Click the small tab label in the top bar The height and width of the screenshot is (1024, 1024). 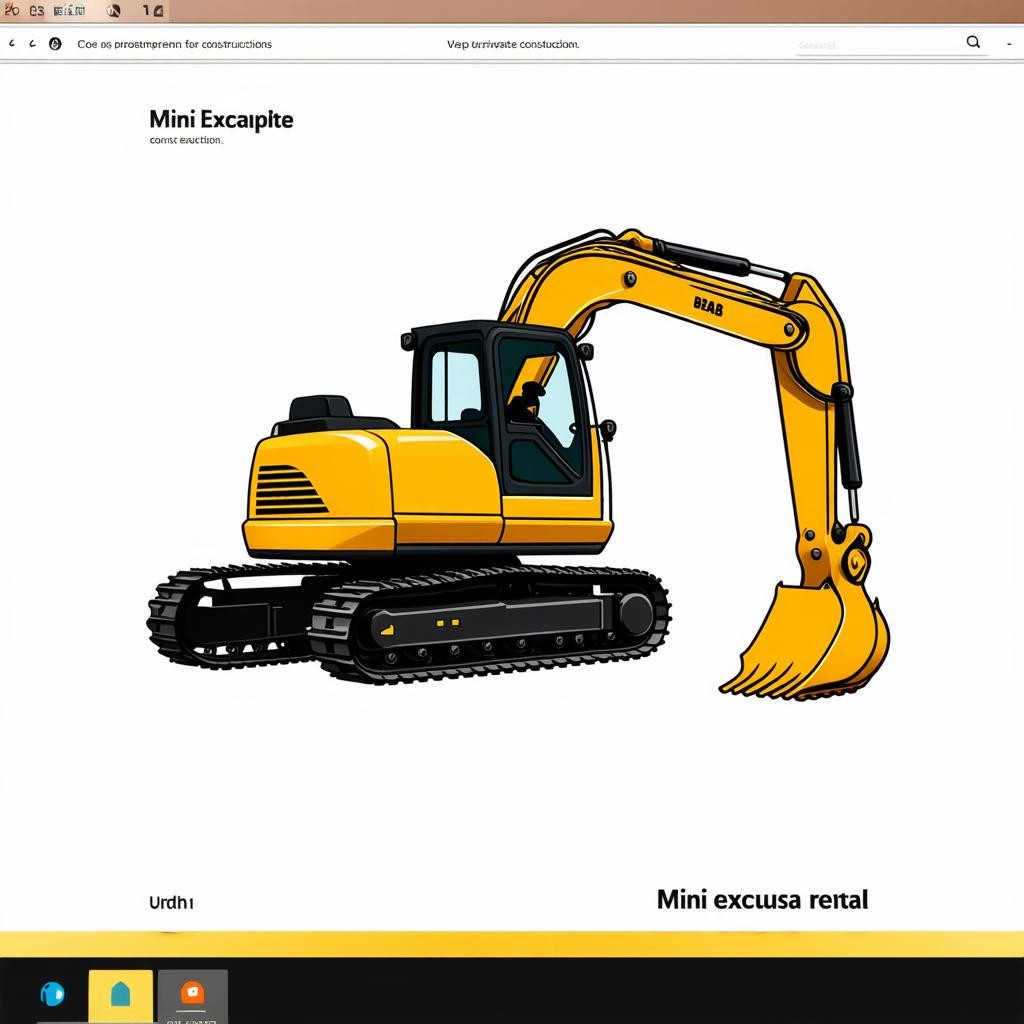(x=68, y=11)
